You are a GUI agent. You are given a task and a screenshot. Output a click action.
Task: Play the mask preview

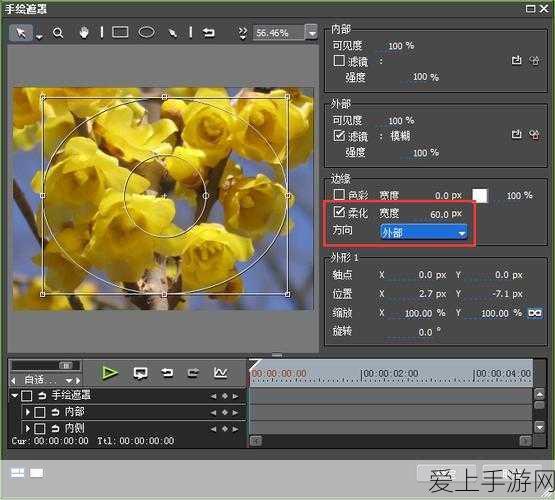click(110, 373)
